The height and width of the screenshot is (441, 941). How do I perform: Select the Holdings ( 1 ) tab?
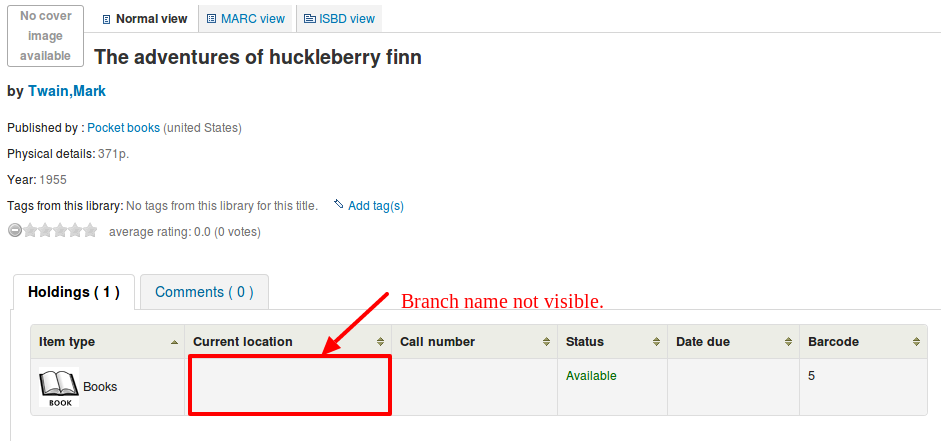click(74, 292)
